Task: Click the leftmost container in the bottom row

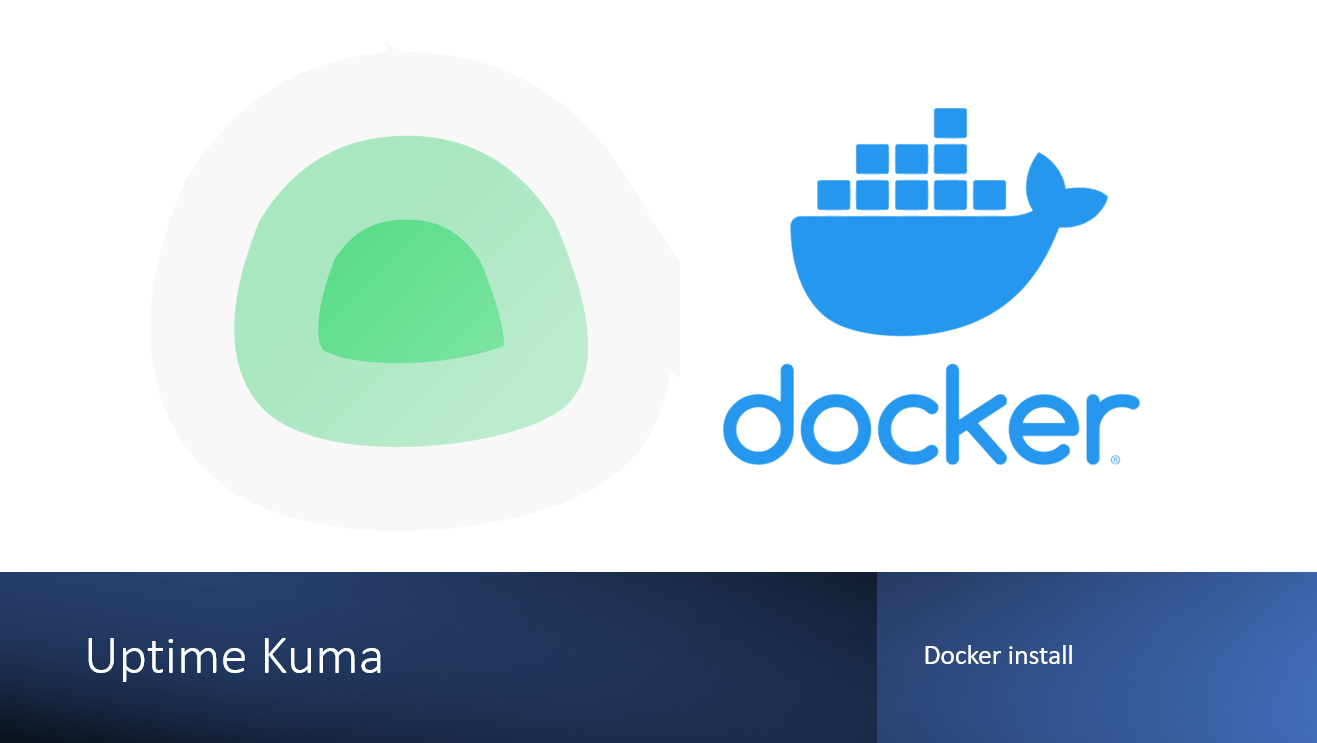Action: click(x=834, y=195)
